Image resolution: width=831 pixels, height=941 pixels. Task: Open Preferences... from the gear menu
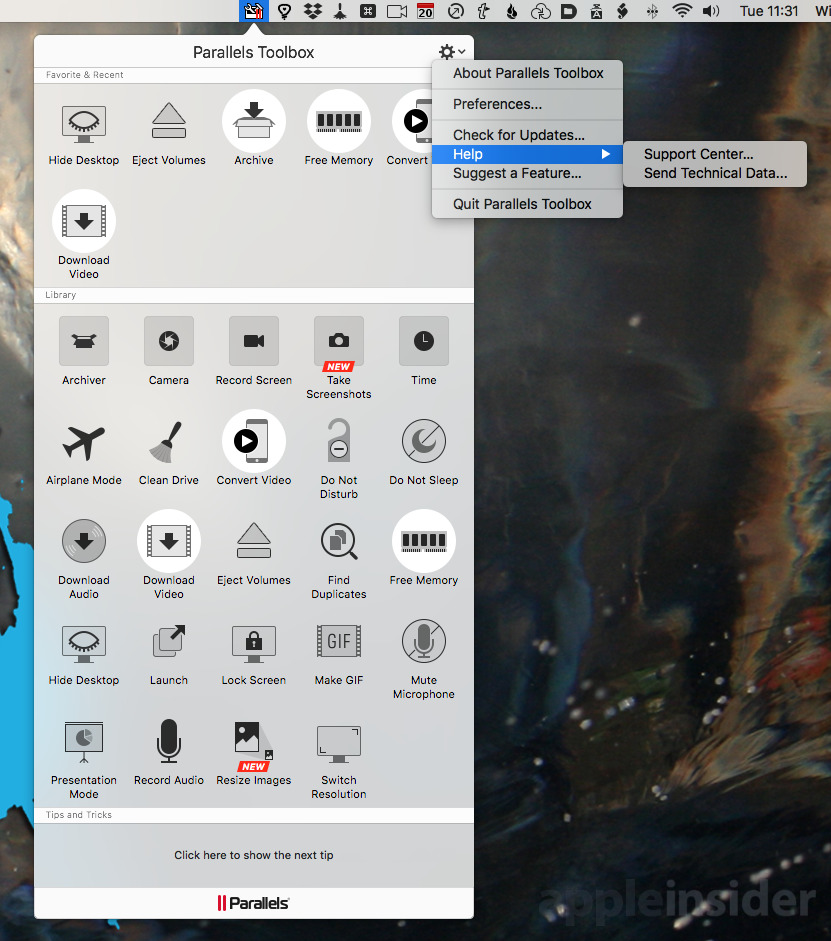(x=527, y=104)
